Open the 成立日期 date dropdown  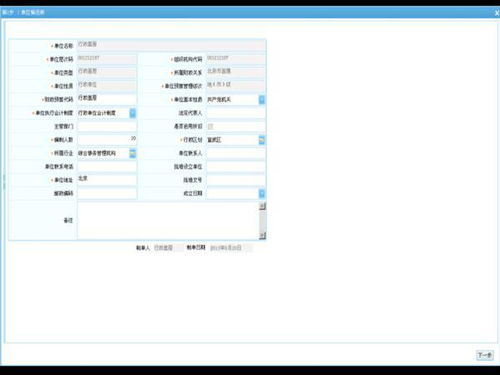(x=262, y=193)
